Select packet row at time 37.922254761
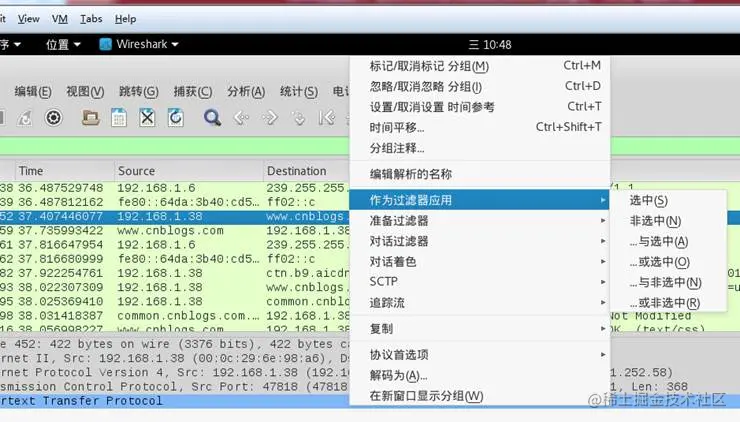The height and width of the screenshot is (422, 740). (x=175, y=273)
